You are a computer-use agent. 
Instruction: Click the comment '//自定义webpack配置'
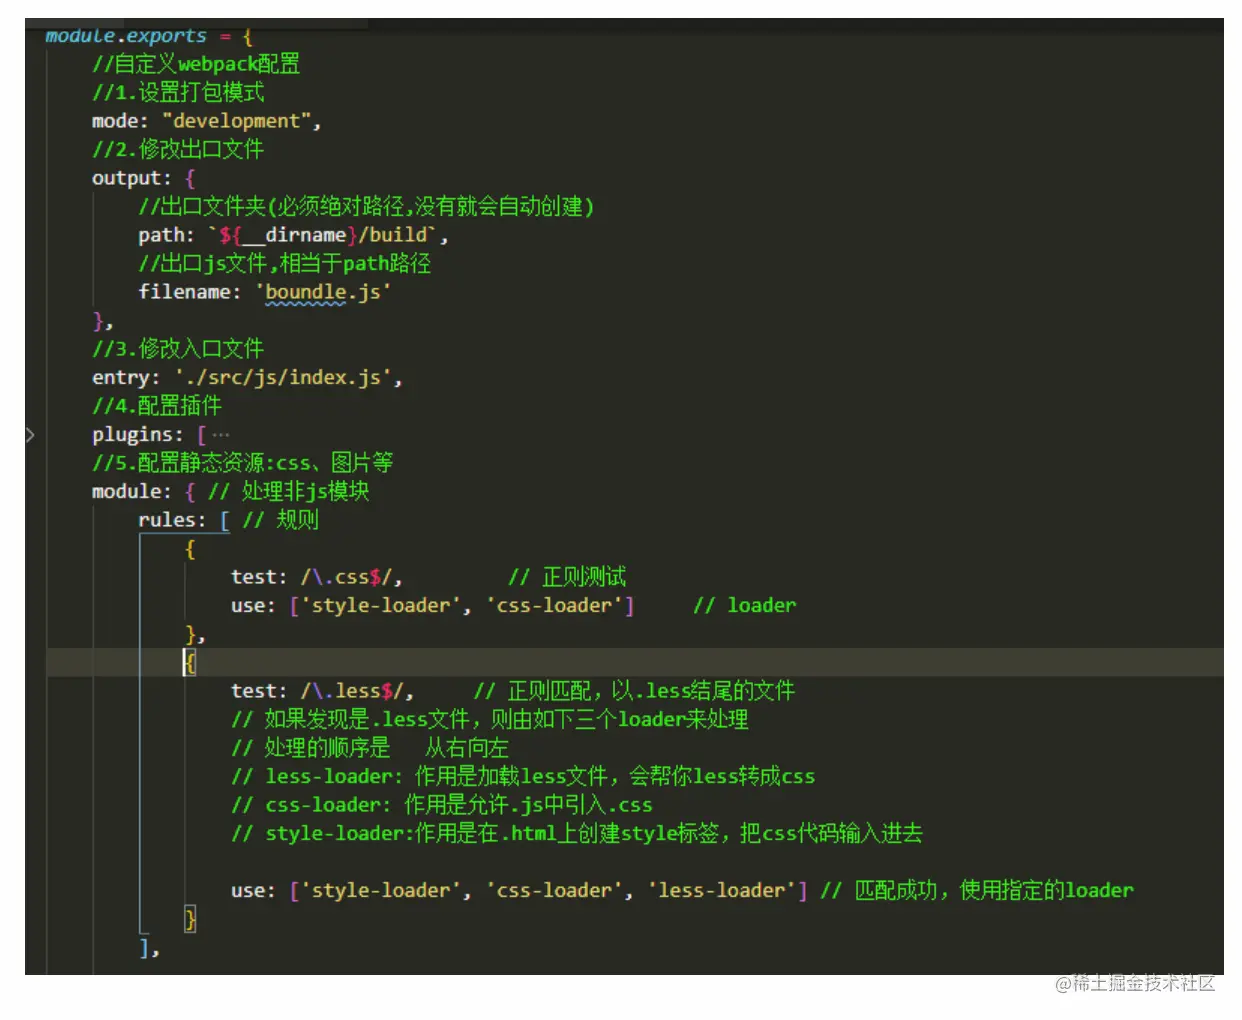click(x=196, y=64)
